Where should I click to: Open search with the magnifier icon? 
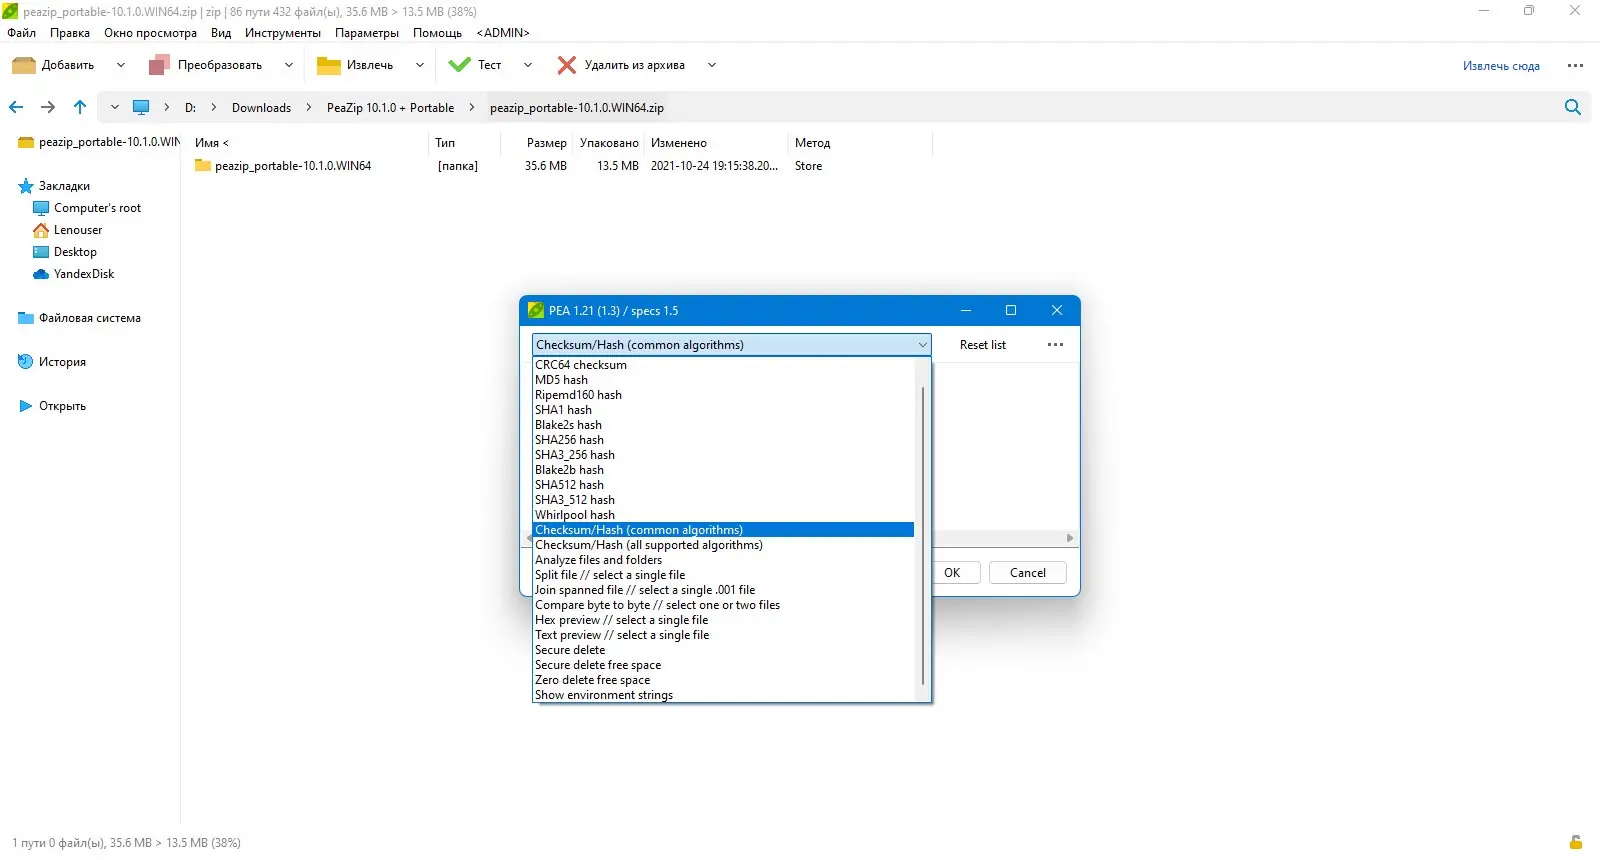pos(1573,107)
